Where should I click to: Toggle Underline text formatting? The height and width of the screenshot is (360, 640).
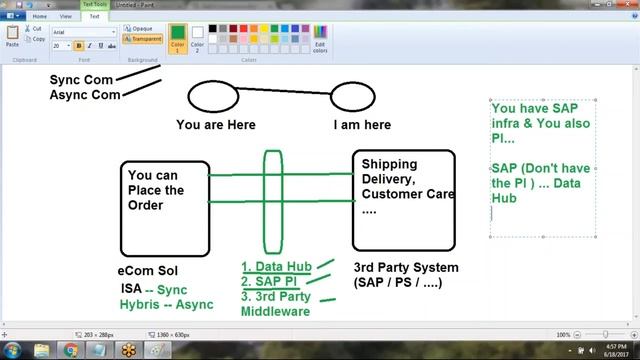tap(101, 46)
